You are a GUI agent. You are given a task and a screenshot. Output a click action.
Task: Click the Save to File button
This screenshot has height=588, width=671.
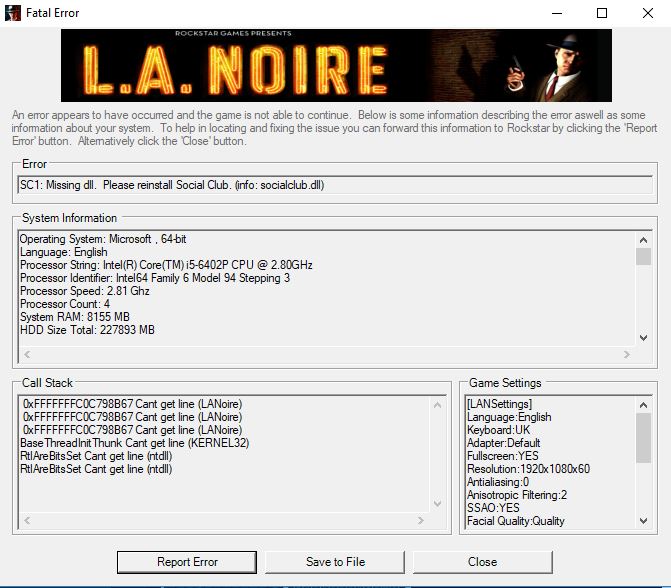(x=335, y=562)
